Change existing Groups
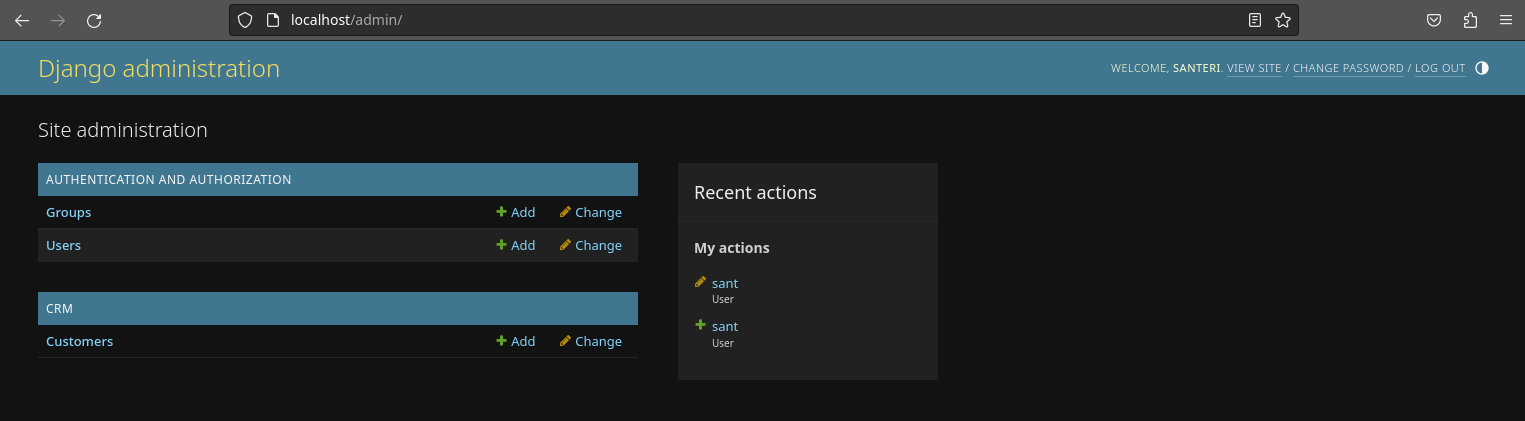 coord(591,212)
